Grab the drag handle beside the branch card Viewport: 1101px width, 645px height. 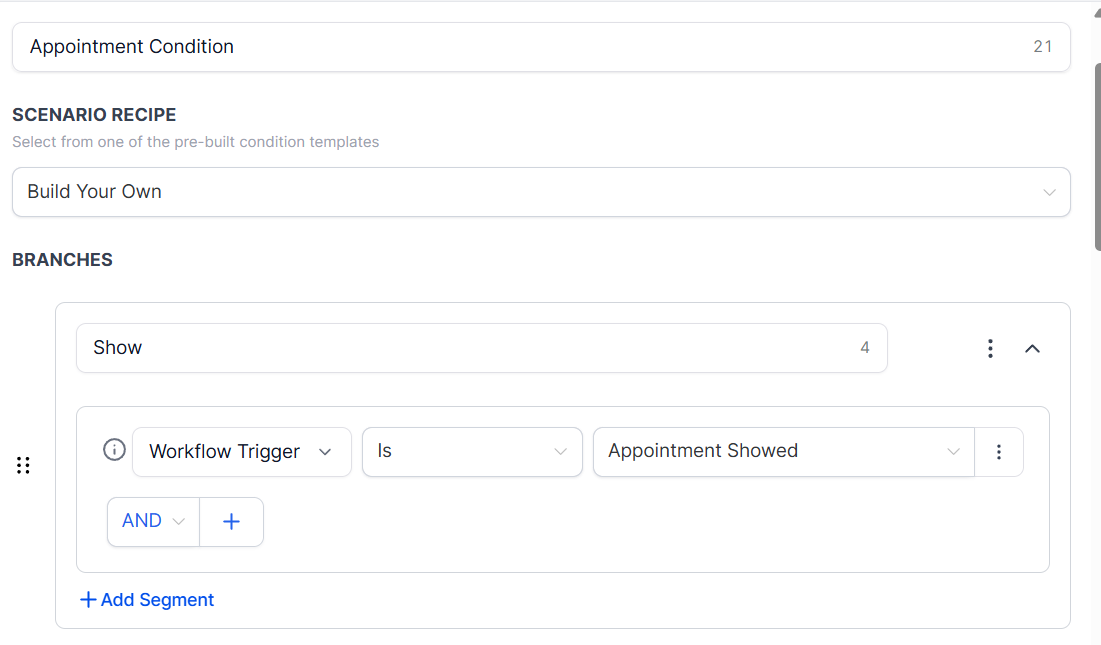point(23,464)
